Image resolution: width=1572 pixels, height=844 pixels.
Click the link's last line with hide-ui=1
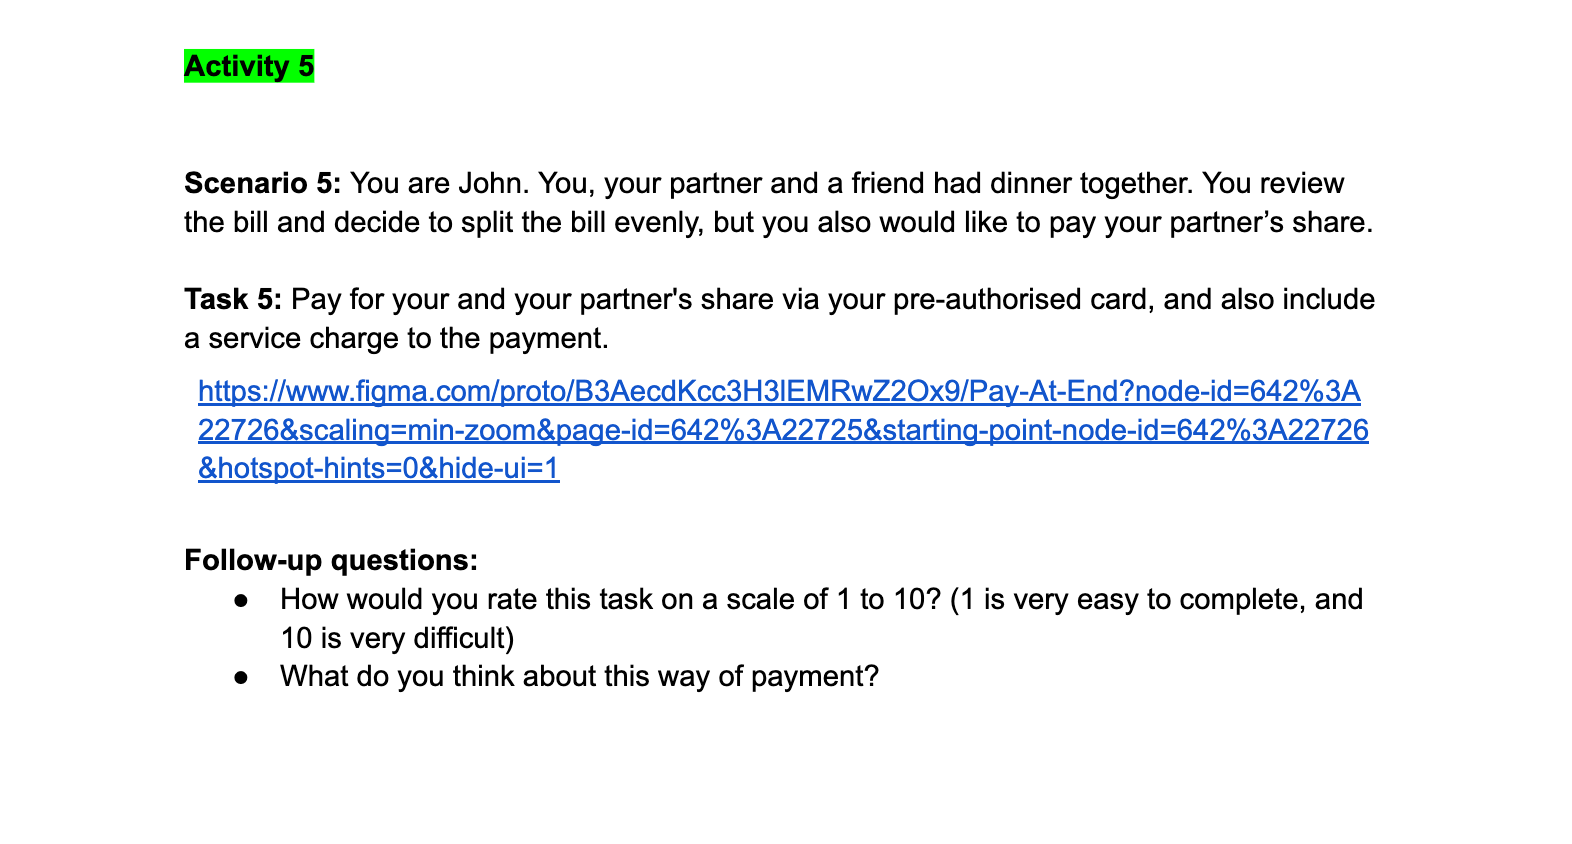tap(379, 469)
